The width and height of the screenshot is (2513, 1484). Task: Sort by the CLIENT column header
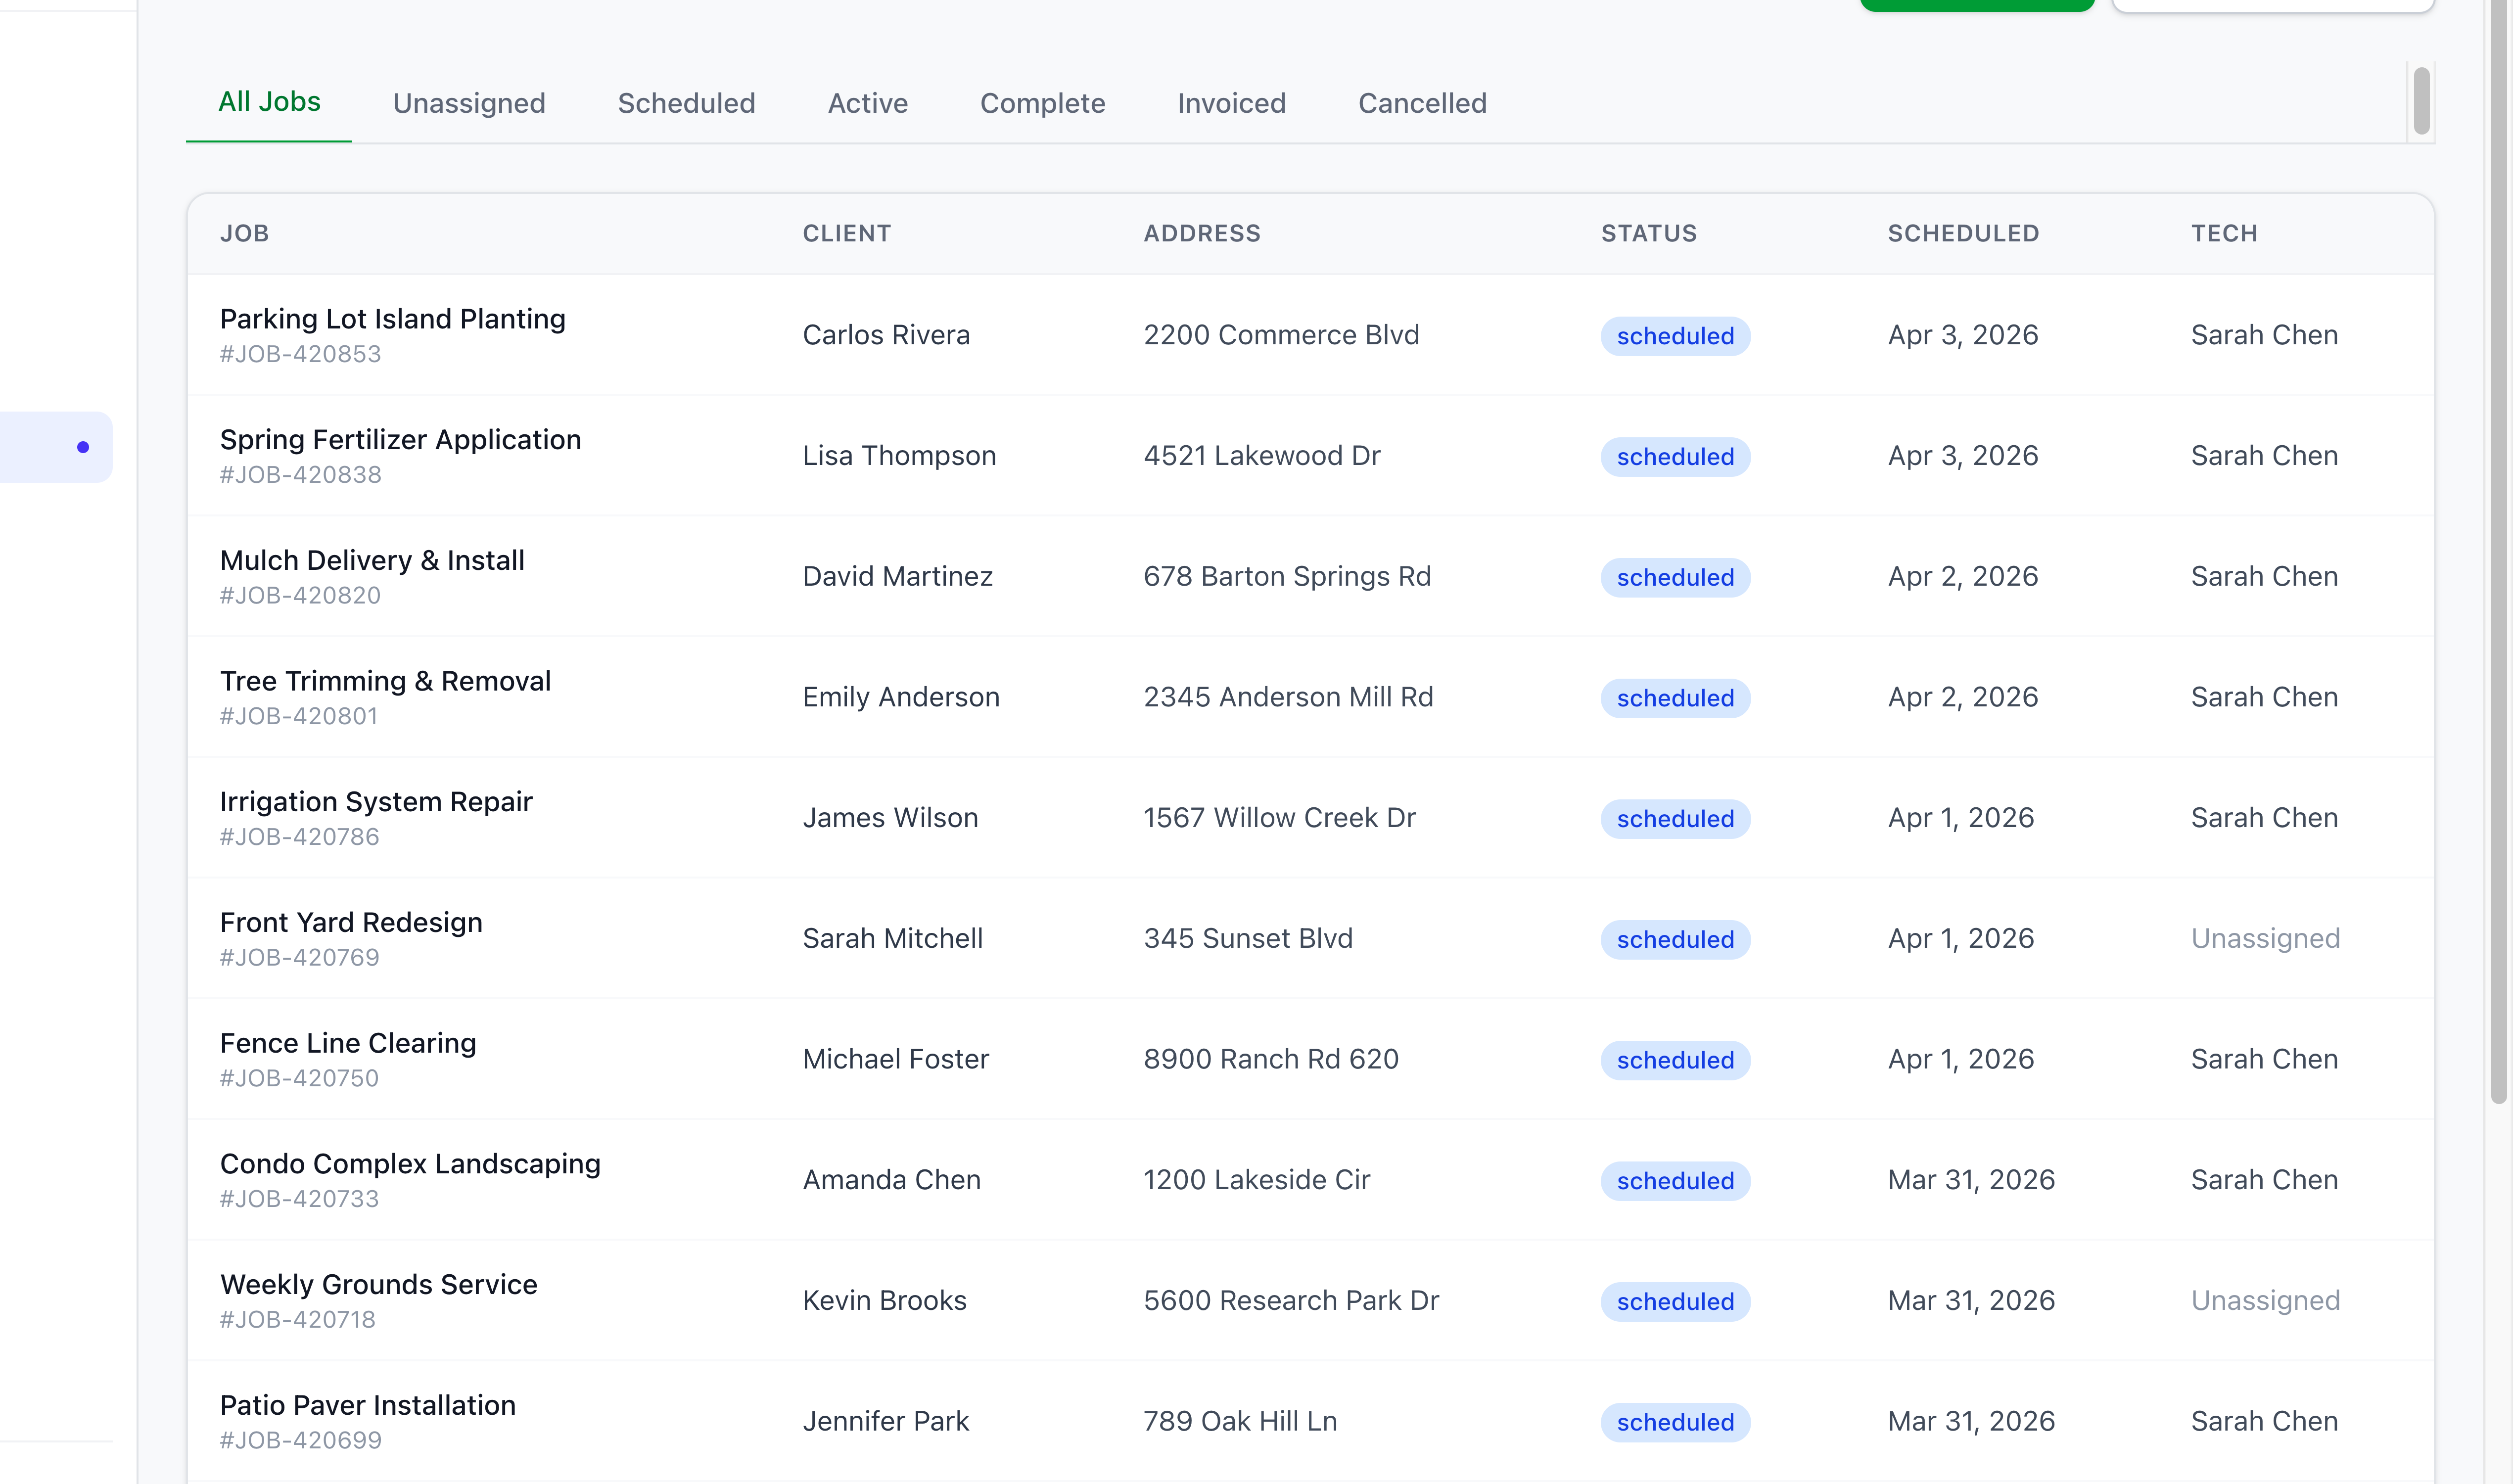tap(846, 233)
